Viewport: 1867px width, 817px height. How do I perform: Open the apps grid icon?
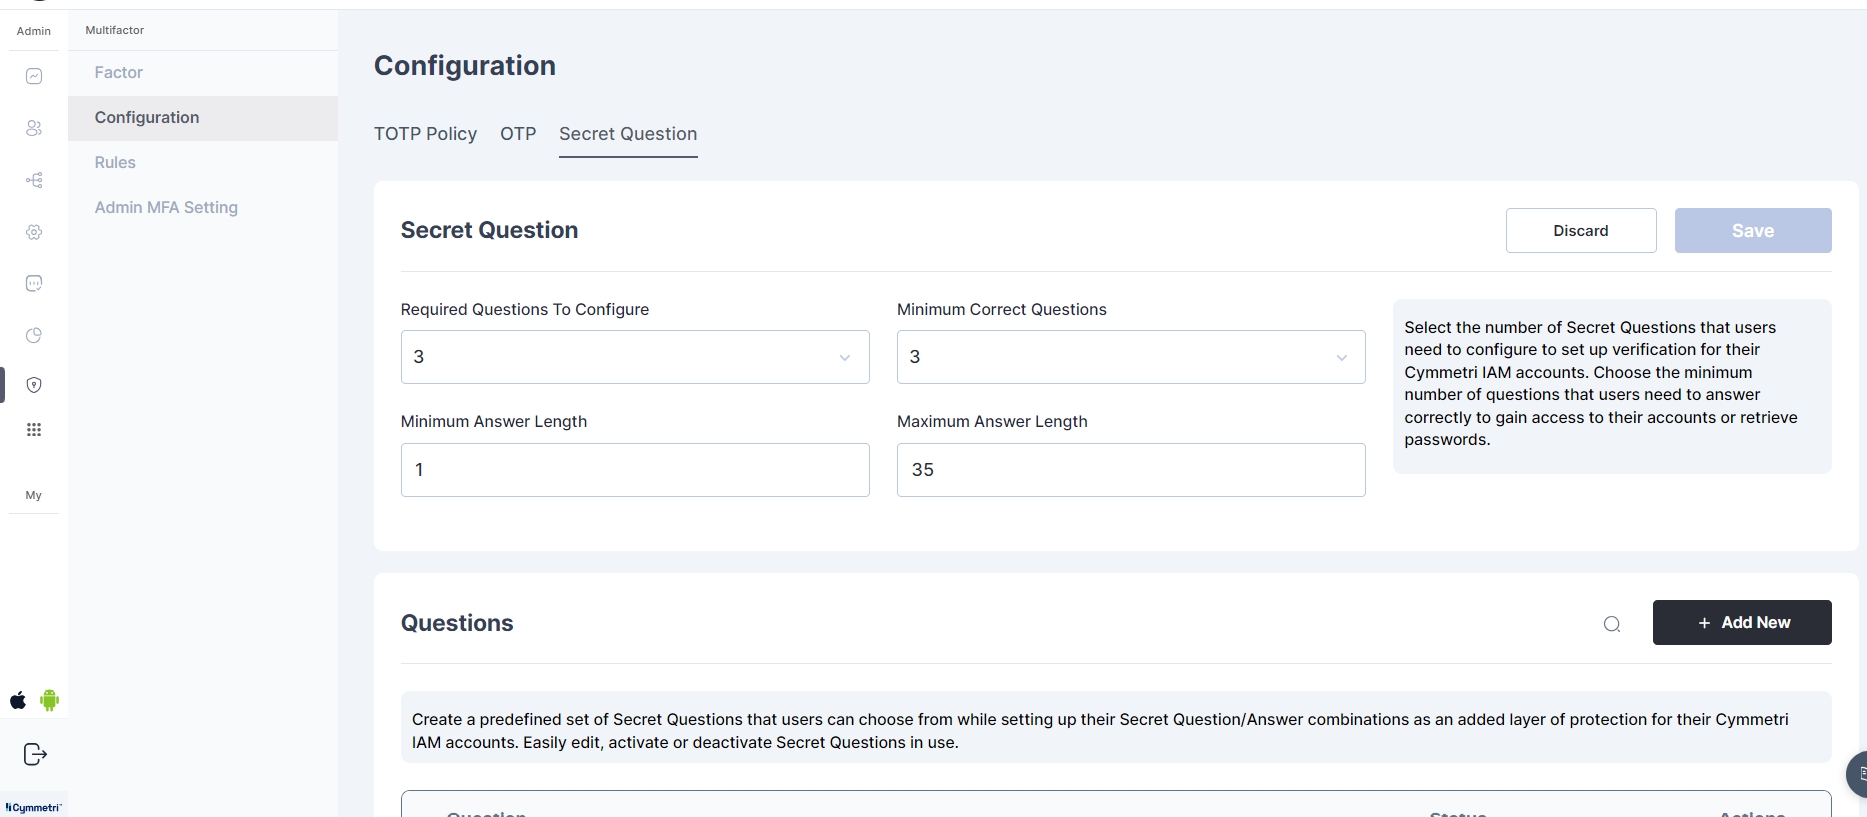(x=34, y=430)
